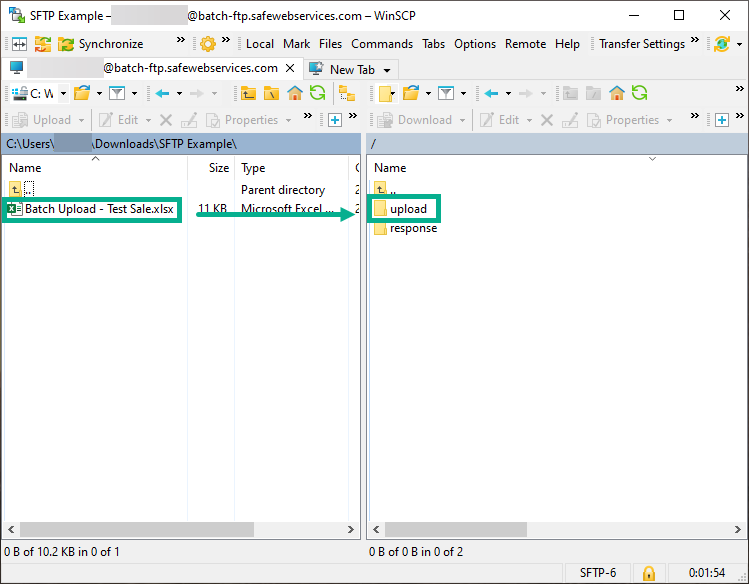Expand main toolbar overflow chevron after Synchronize

coord(181,40)
